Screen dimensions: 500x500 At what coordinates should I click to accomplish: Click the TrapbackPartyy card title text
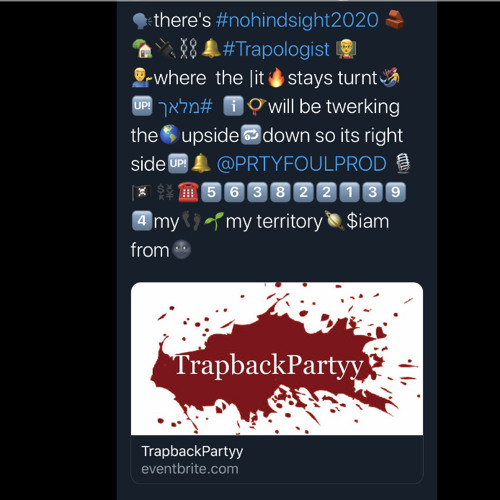[192, 451]
